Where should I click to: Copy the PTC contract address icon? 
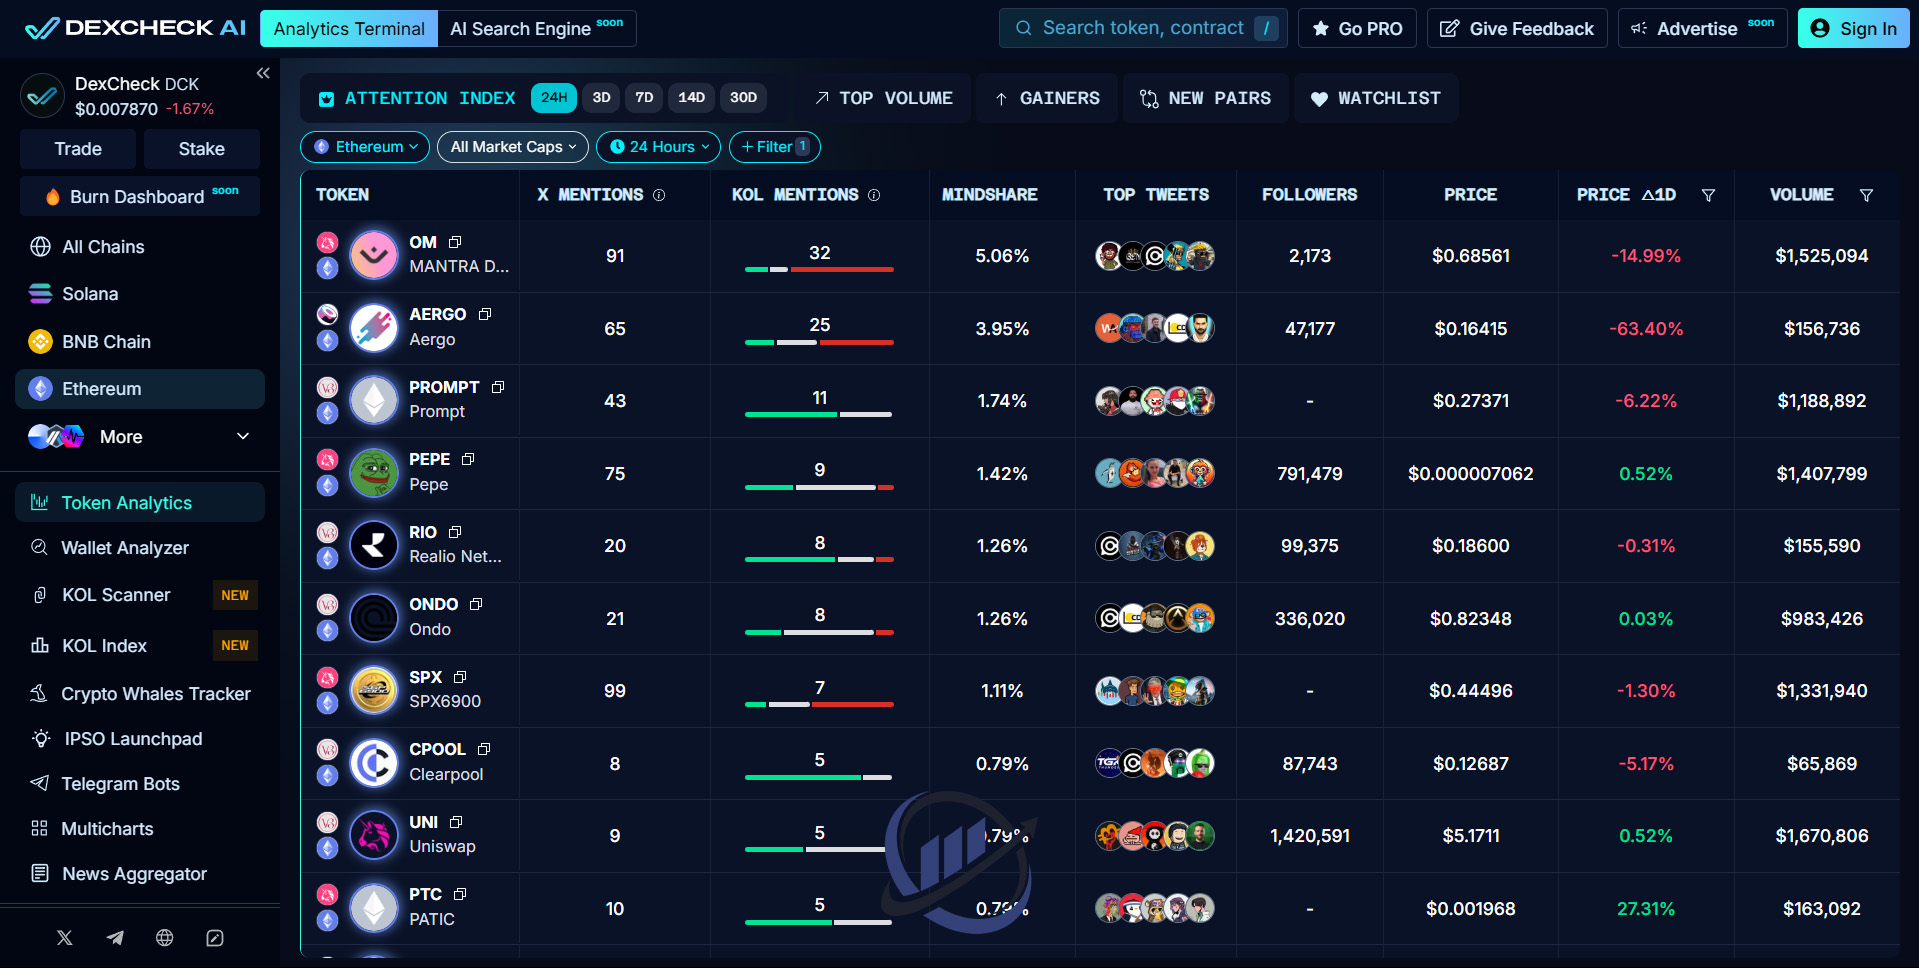coord(460,894)
